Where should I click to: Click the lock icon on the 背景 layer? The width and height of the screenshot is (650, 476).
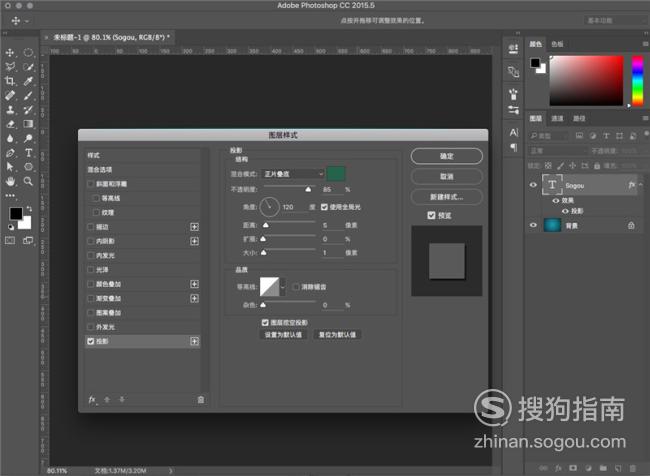click(x=631, y=226)
